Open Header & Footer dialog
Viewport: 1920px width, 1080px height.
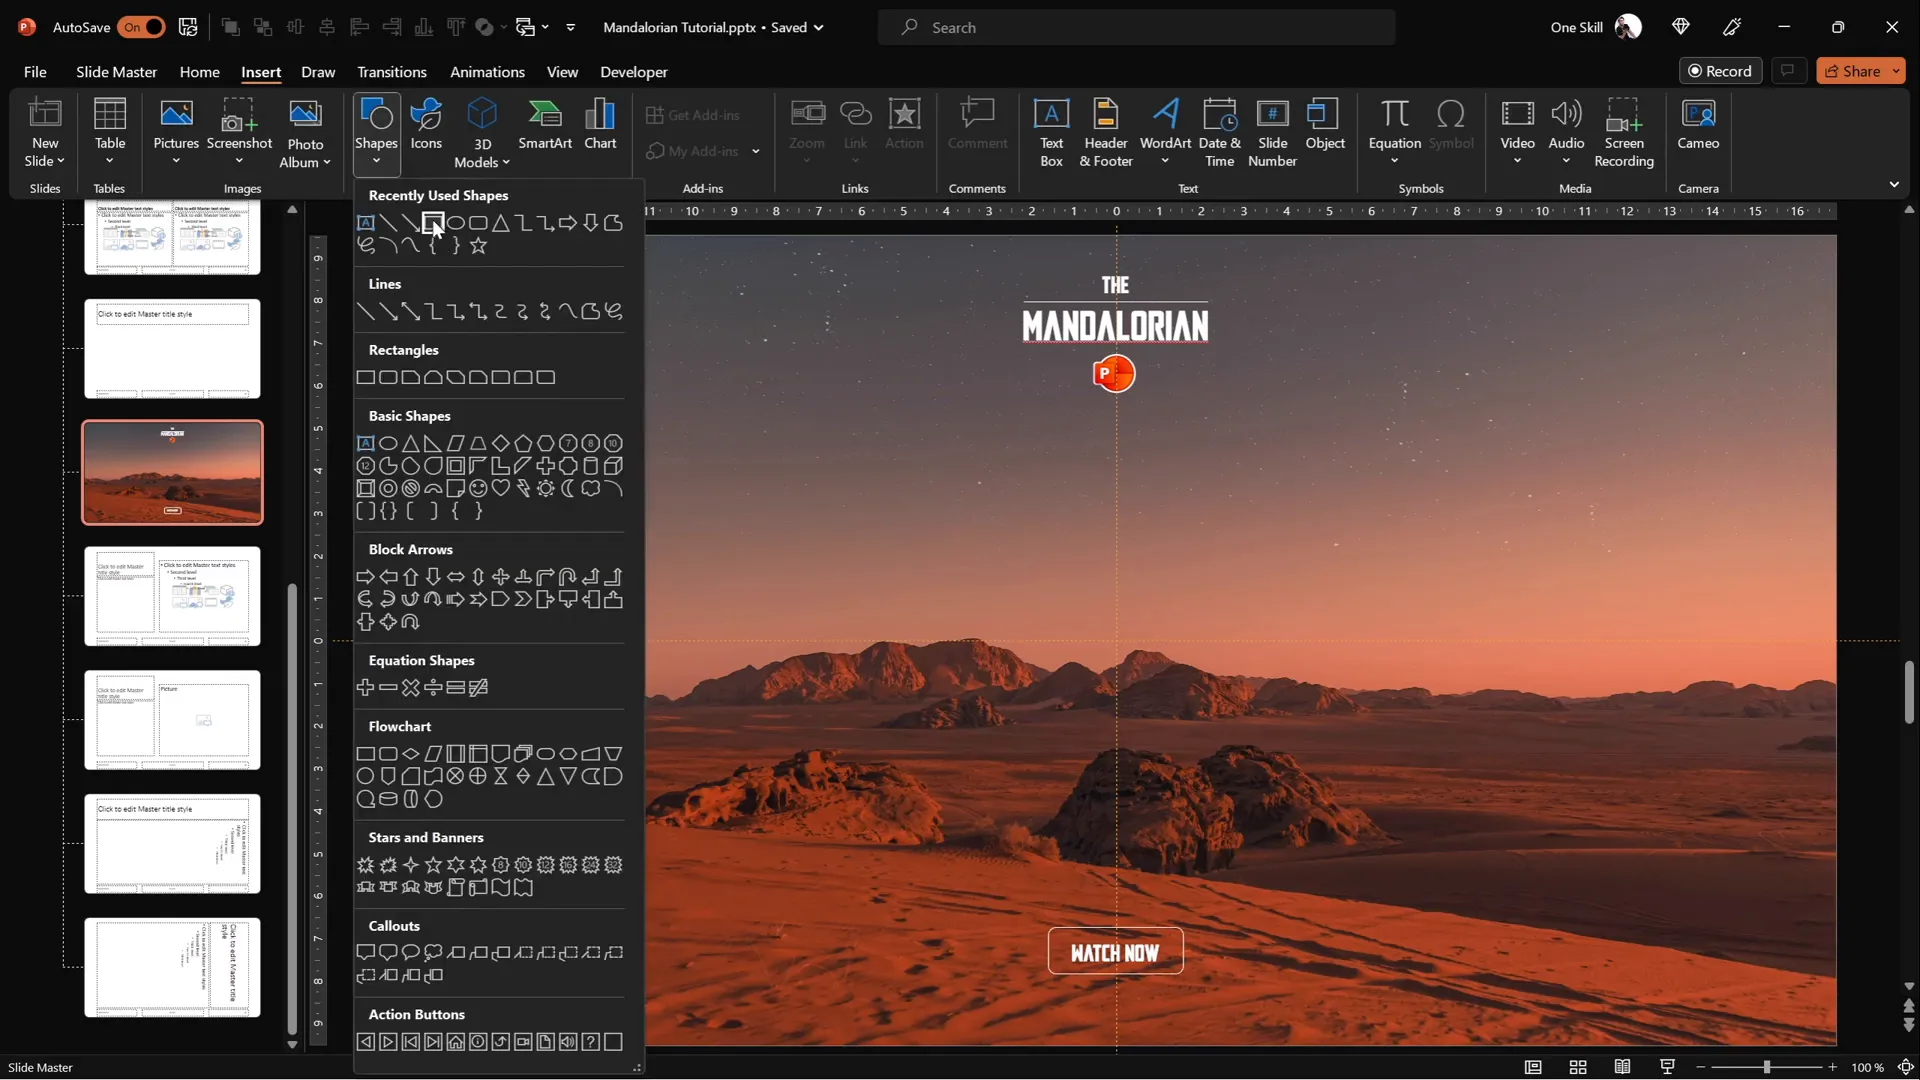pyautogui.click(x=1106, y=133)
